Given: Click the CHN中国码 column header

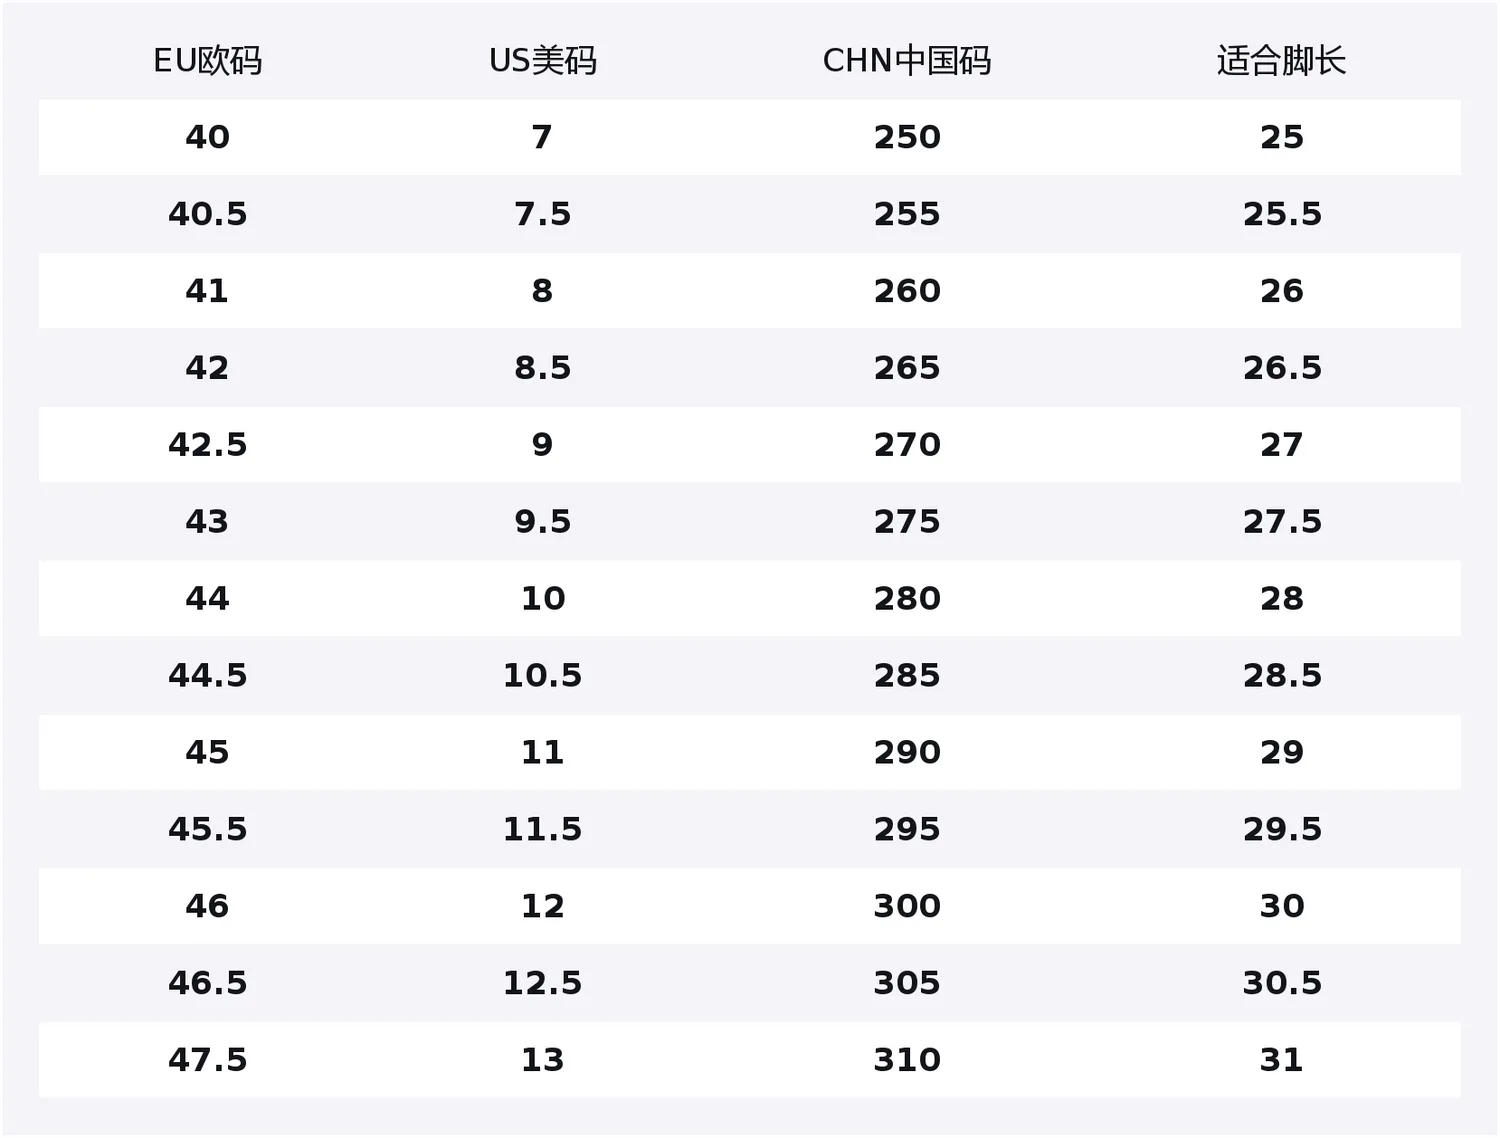Looking at the screenshot, I should click(907, 61).
